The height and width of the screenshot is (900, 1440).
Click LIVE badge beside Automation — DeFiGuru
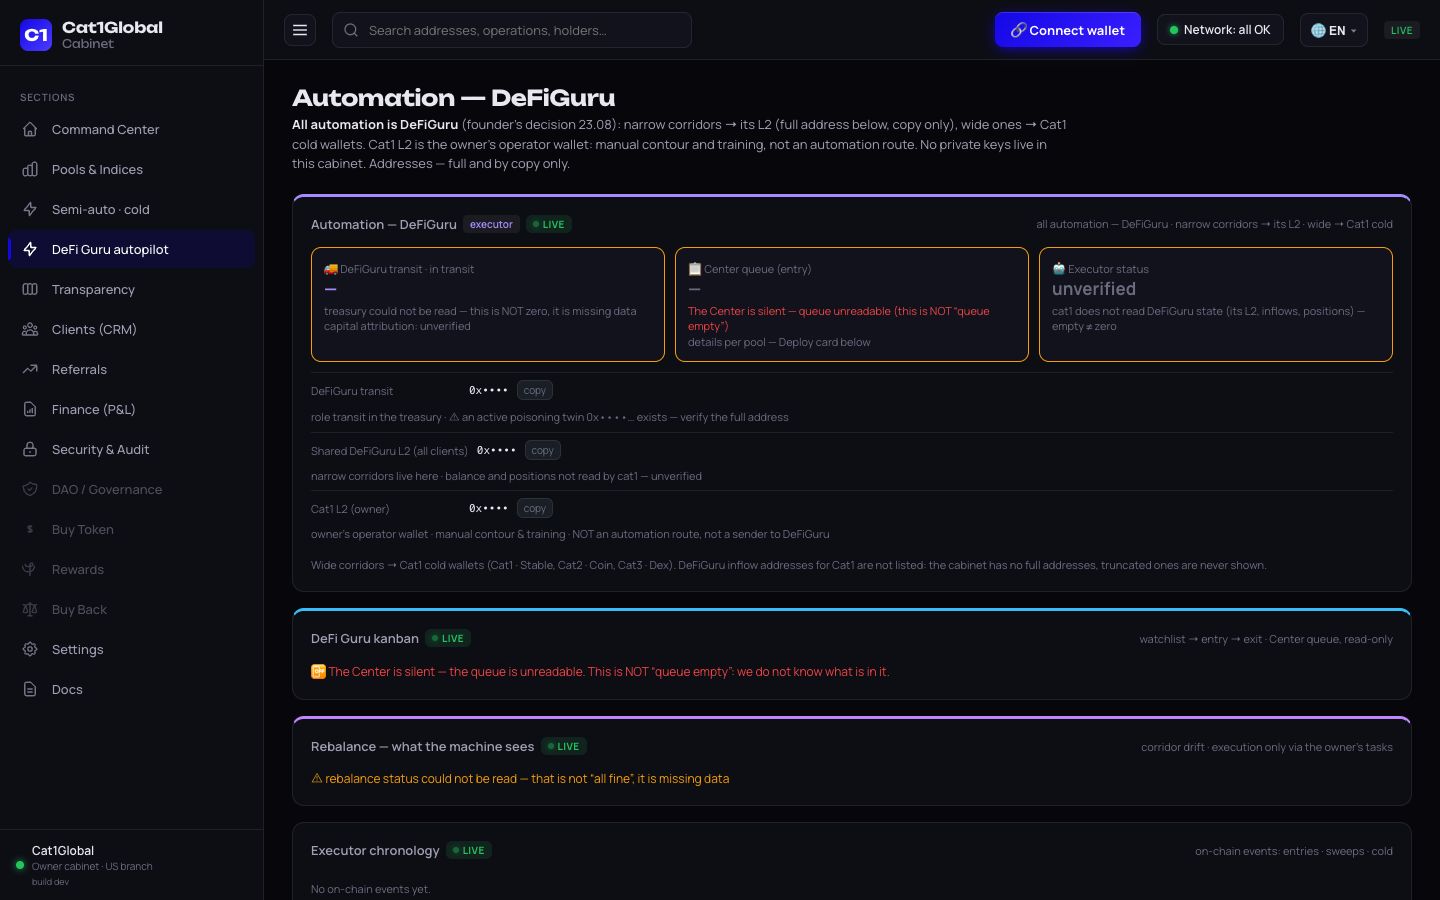coord(548,224)
